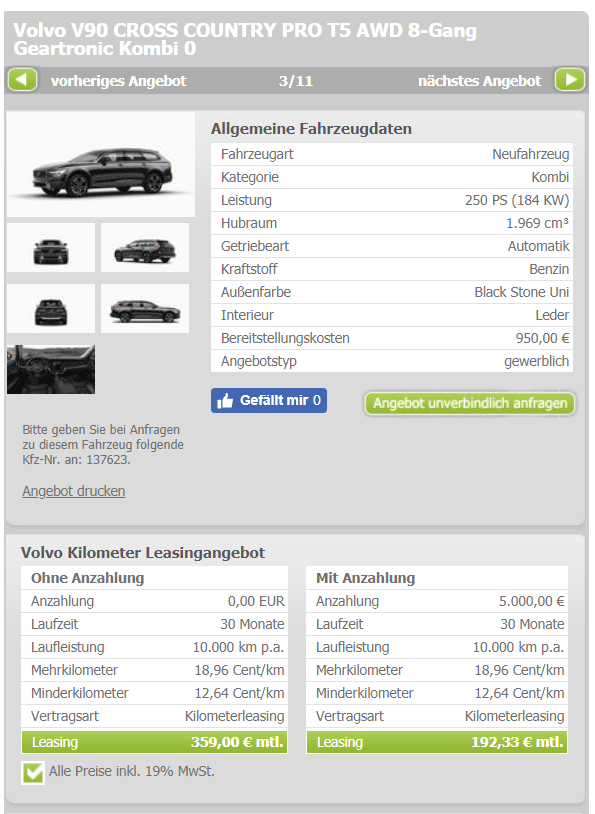Click the '5.000,00 €' Anzahlung value

click(532, 601)
